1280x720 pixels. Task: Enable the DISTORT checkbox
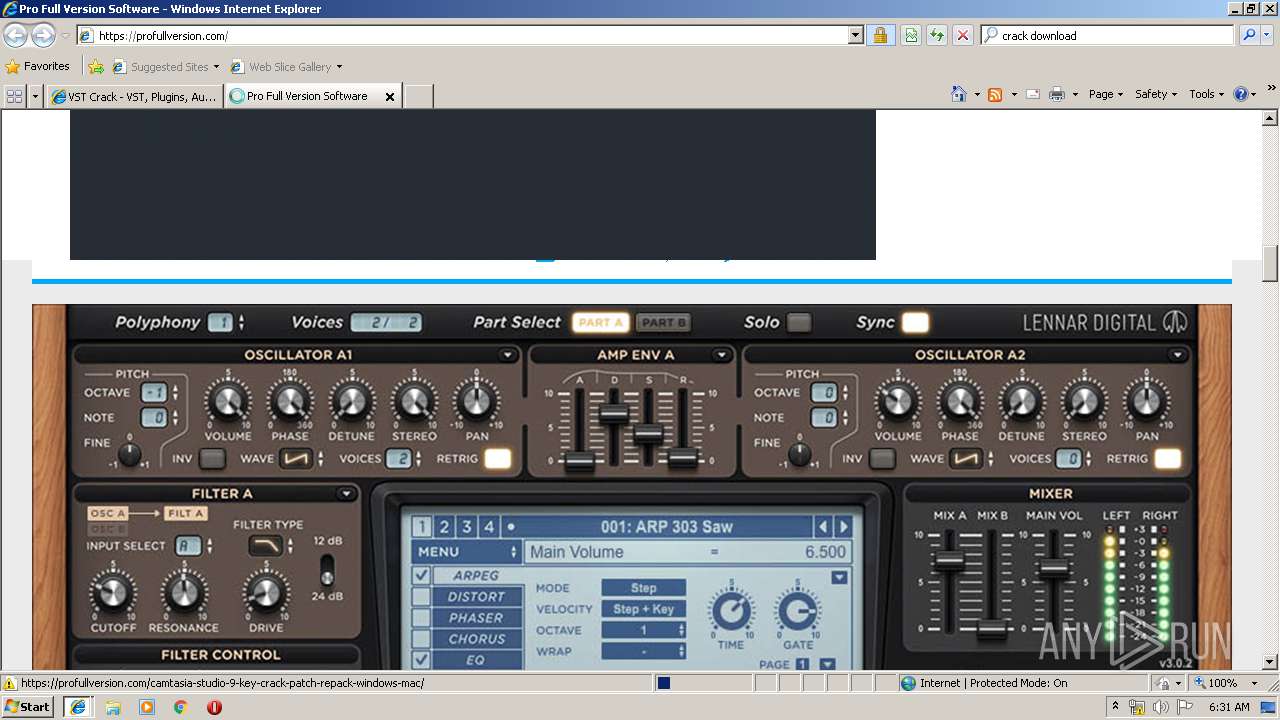point(421,596)
